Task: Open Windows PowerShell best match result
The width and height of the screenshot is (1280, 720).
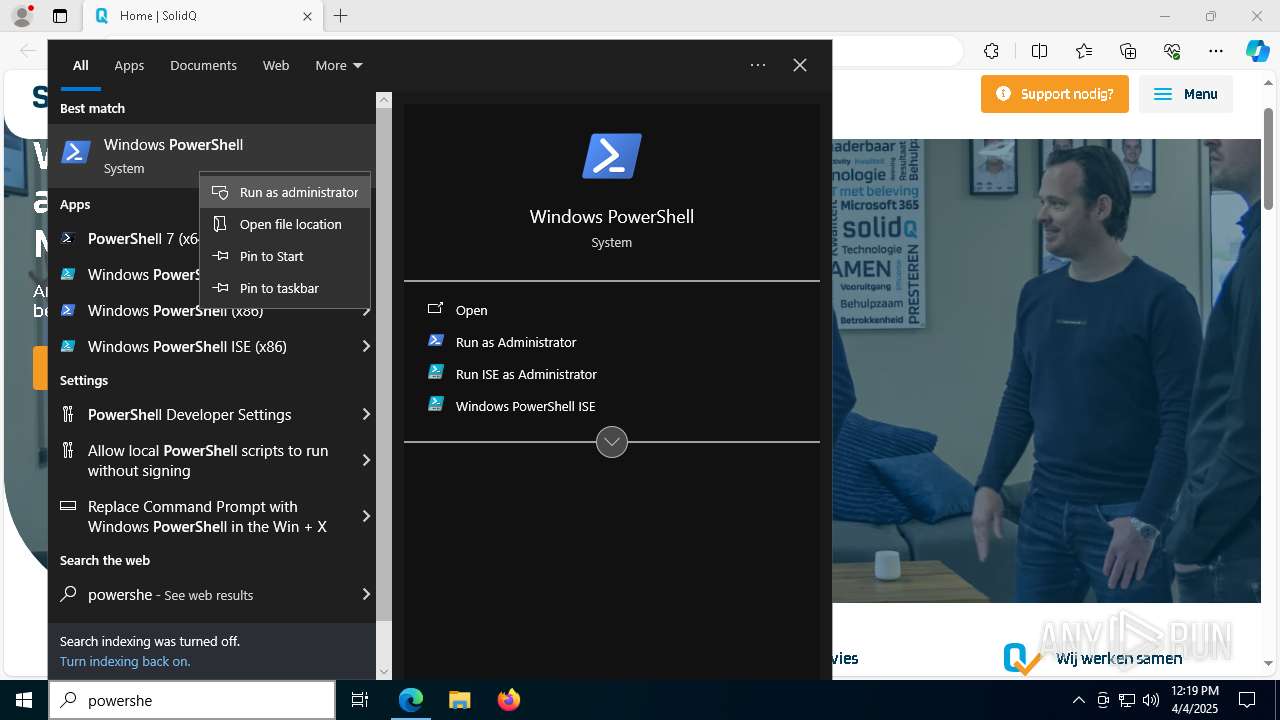Action: pyautogui.click(x=212, y=155)
